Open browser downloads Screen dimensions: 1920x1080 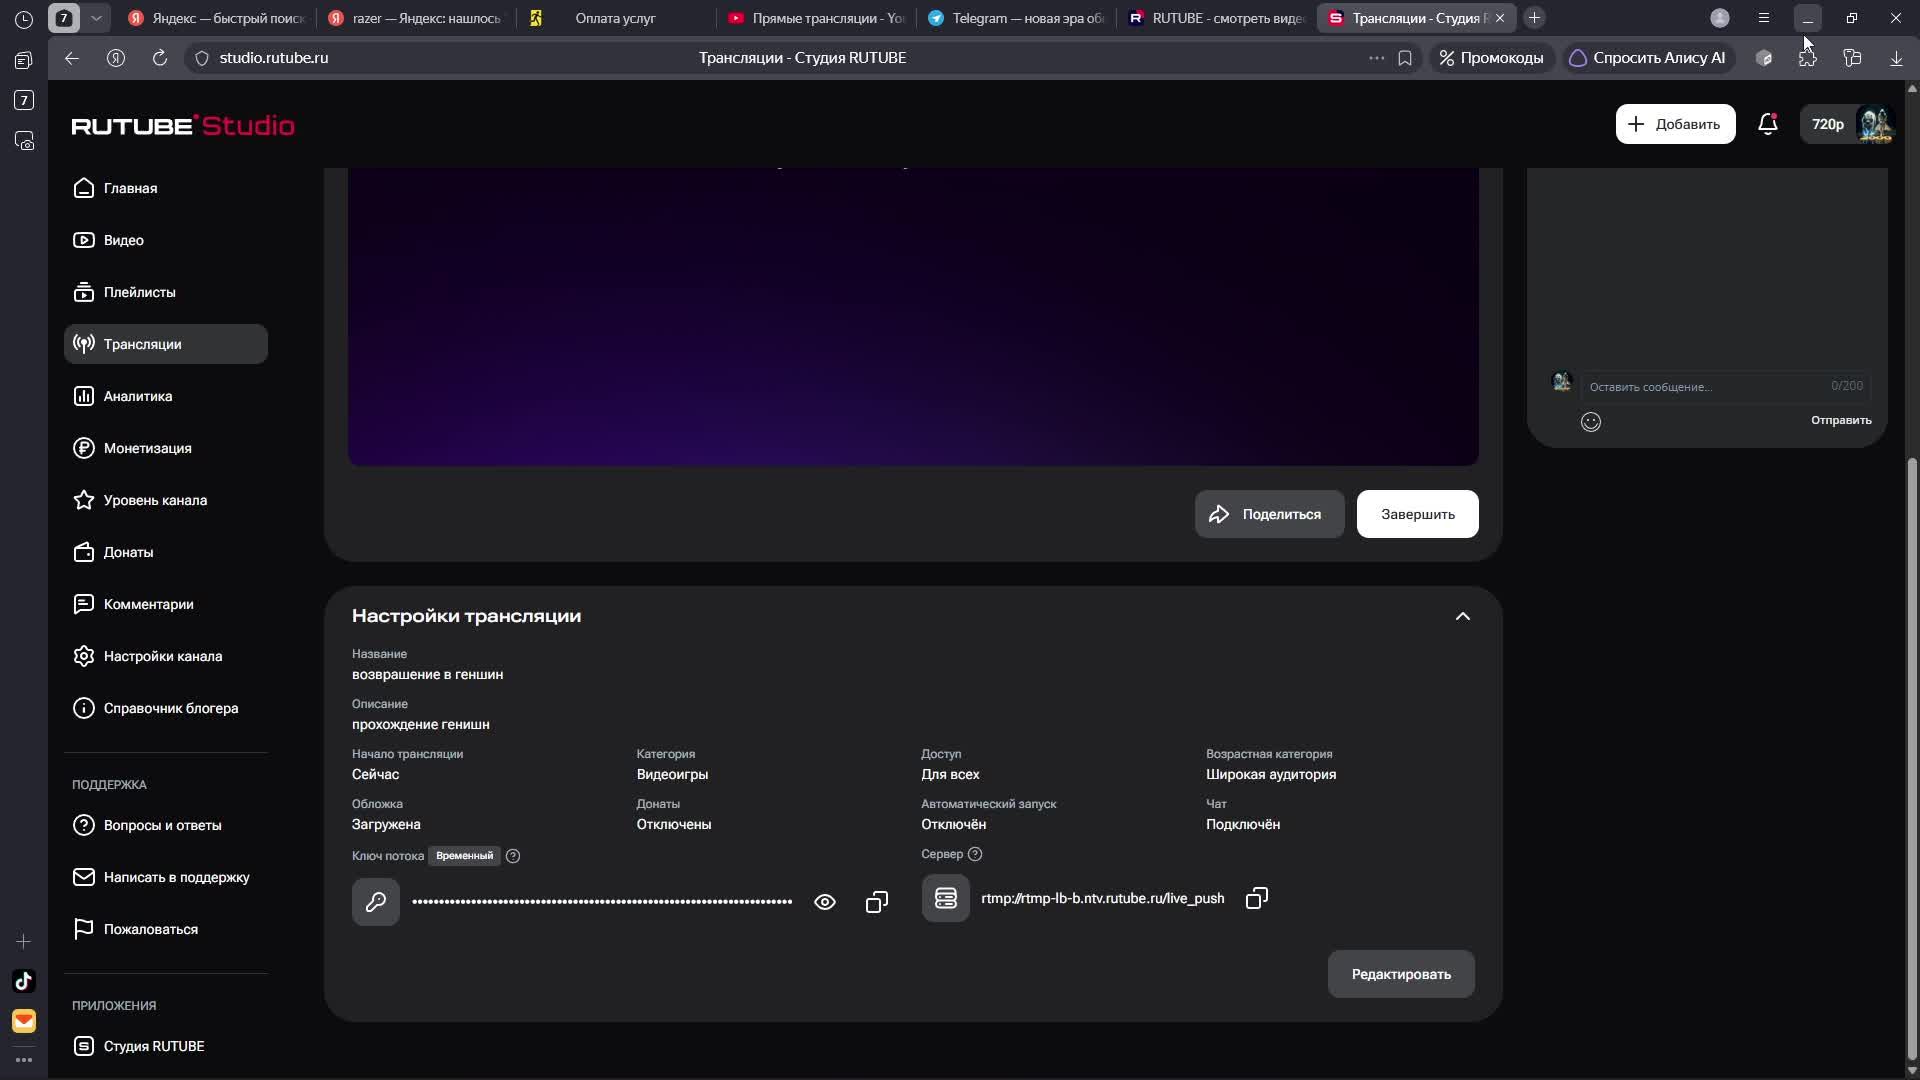tap(1896, 58)
